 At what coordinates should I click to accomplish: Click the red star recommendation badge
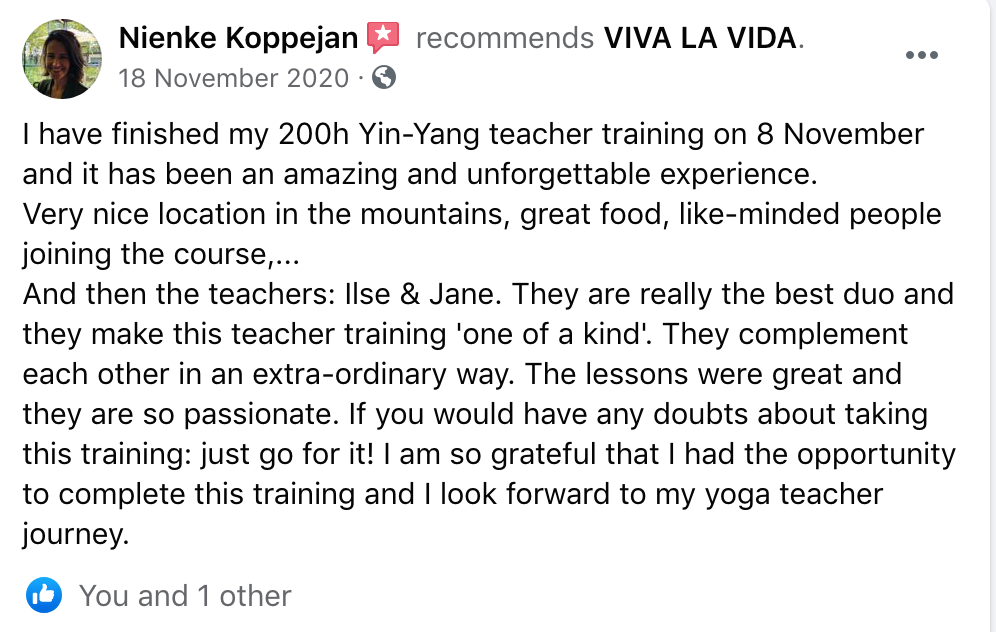[383, 37]
